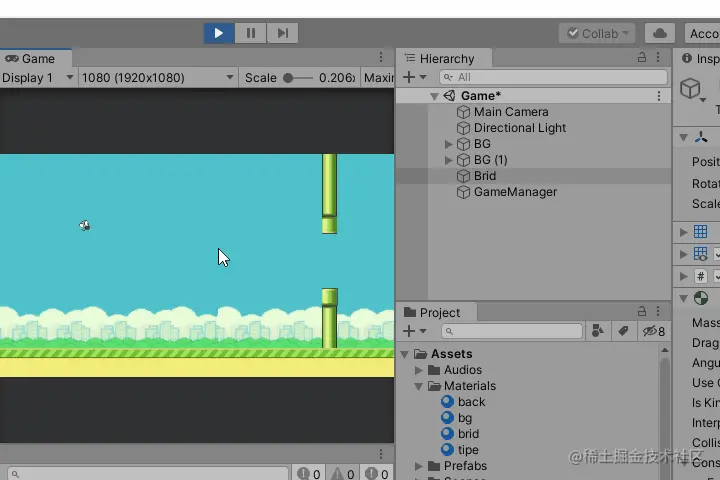Image resolution: width=720 pixels, height=480 pixels.
Task: Click the Hierarchy create plus button
Action: 414,77
